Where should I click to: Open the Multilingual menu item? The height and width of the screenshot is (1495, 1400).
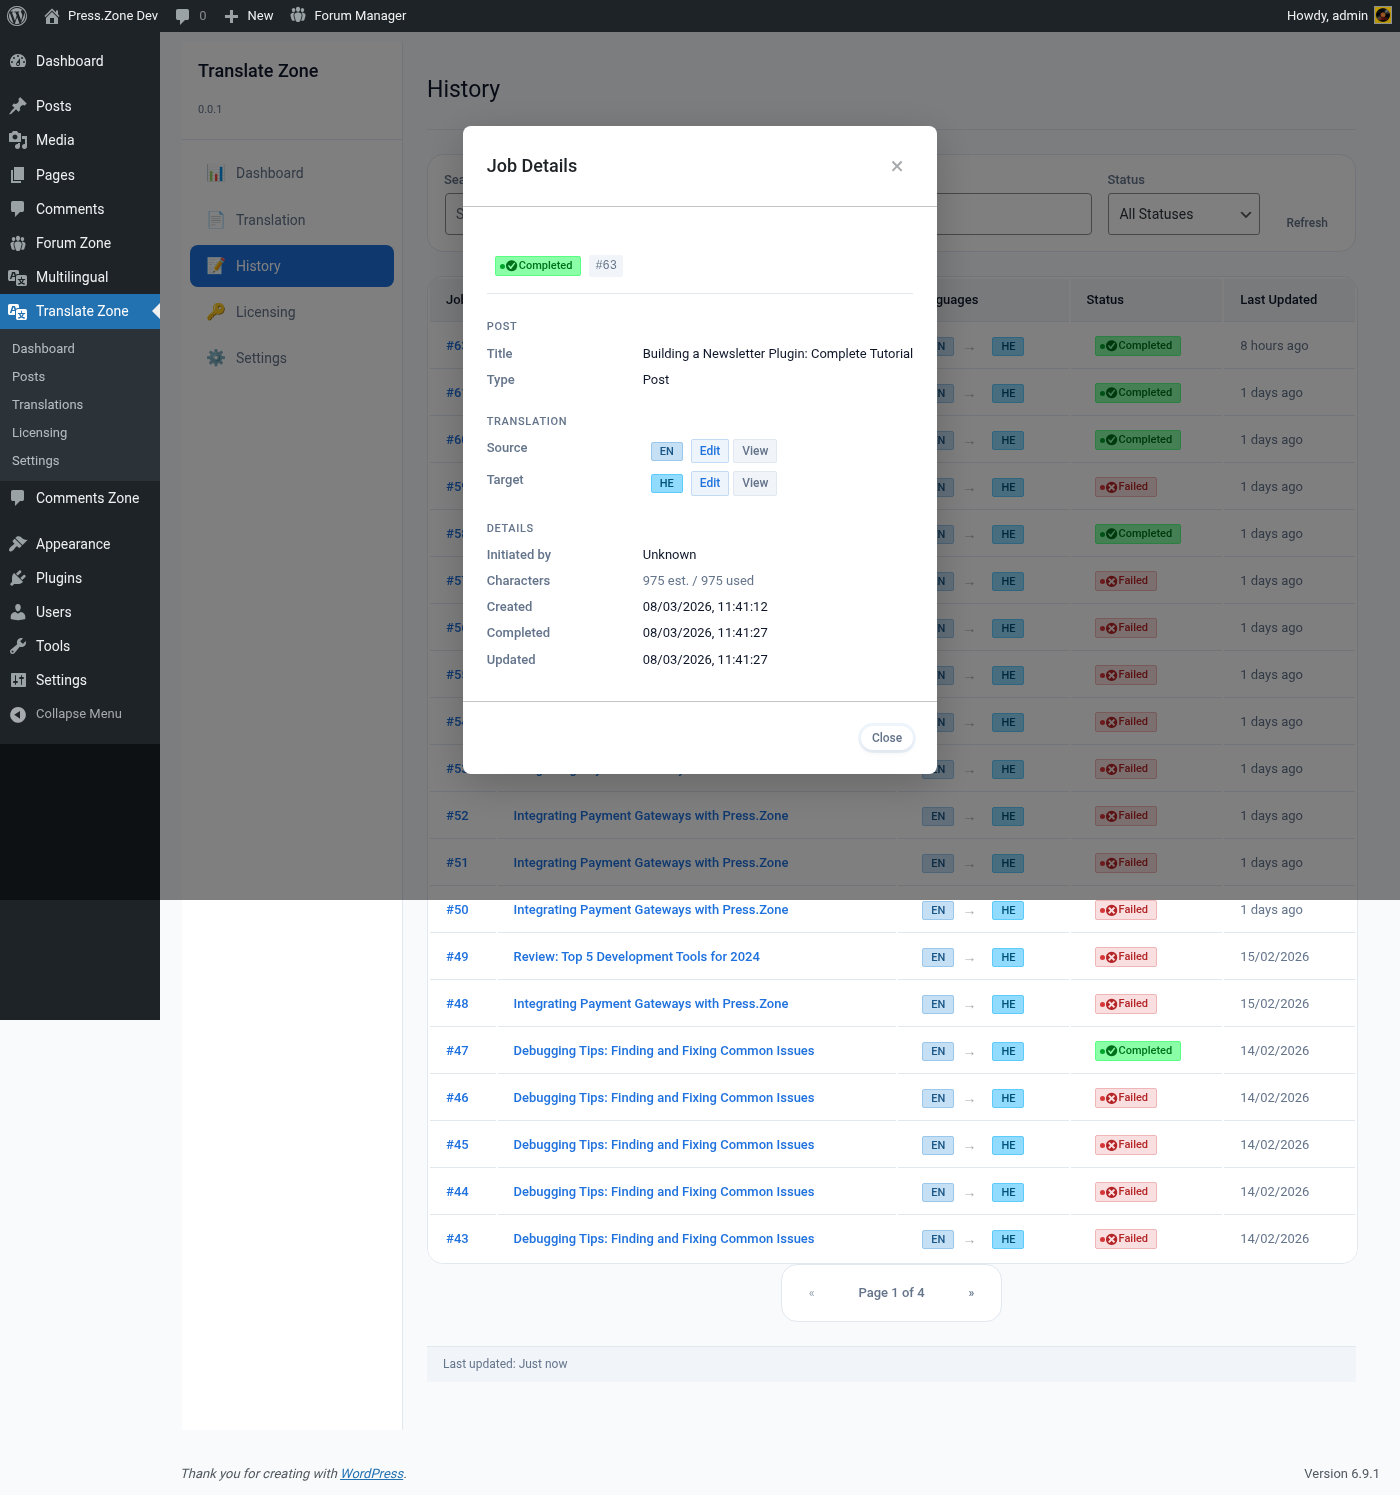point(80,277)
